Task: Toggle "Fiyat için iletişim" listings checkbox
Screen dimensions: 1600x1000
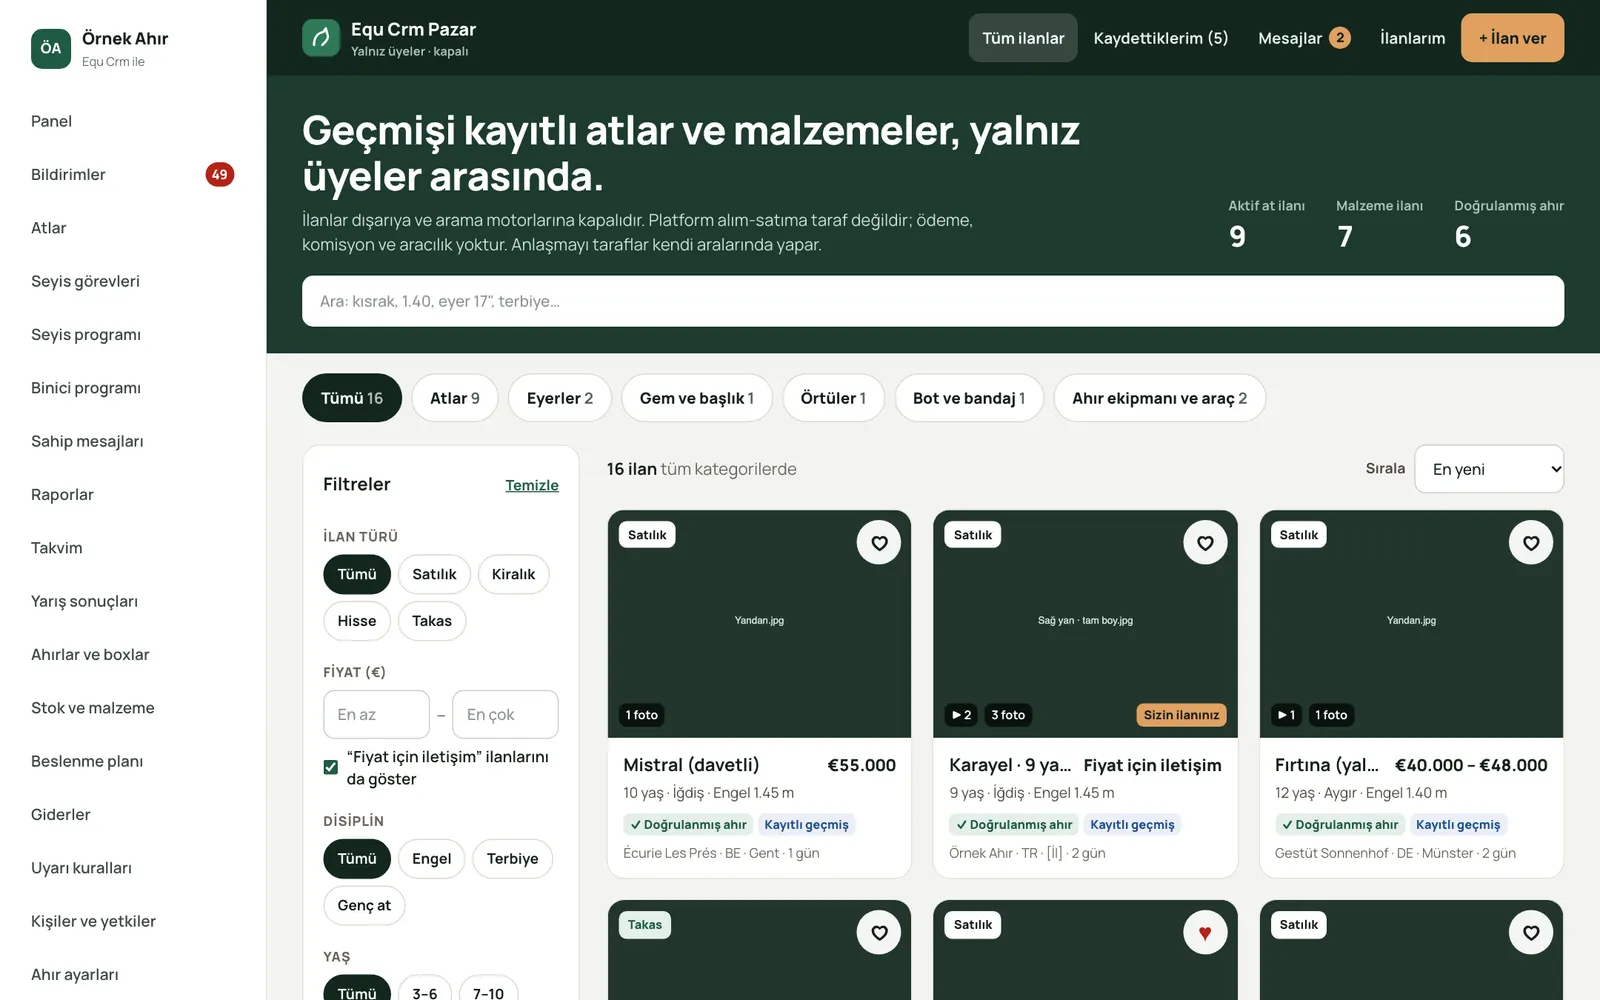Action: [x=330, y=767]
